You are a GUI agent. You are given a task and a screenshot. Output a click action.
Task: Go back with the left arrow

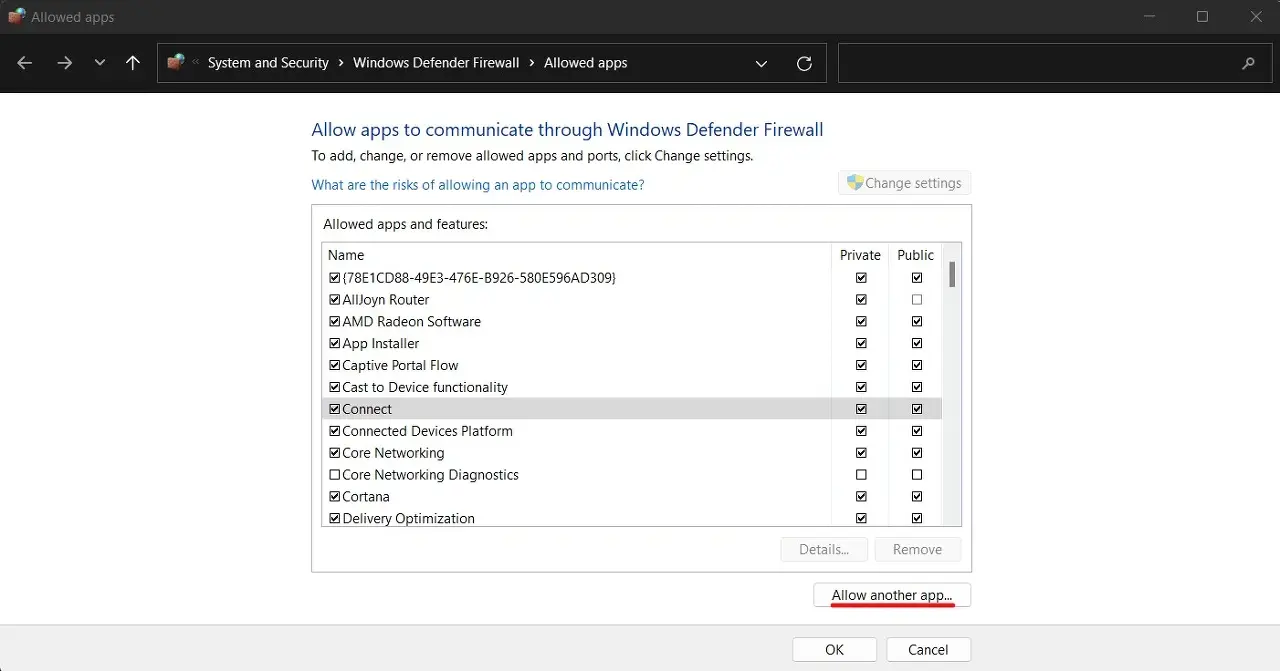[25, 63]
